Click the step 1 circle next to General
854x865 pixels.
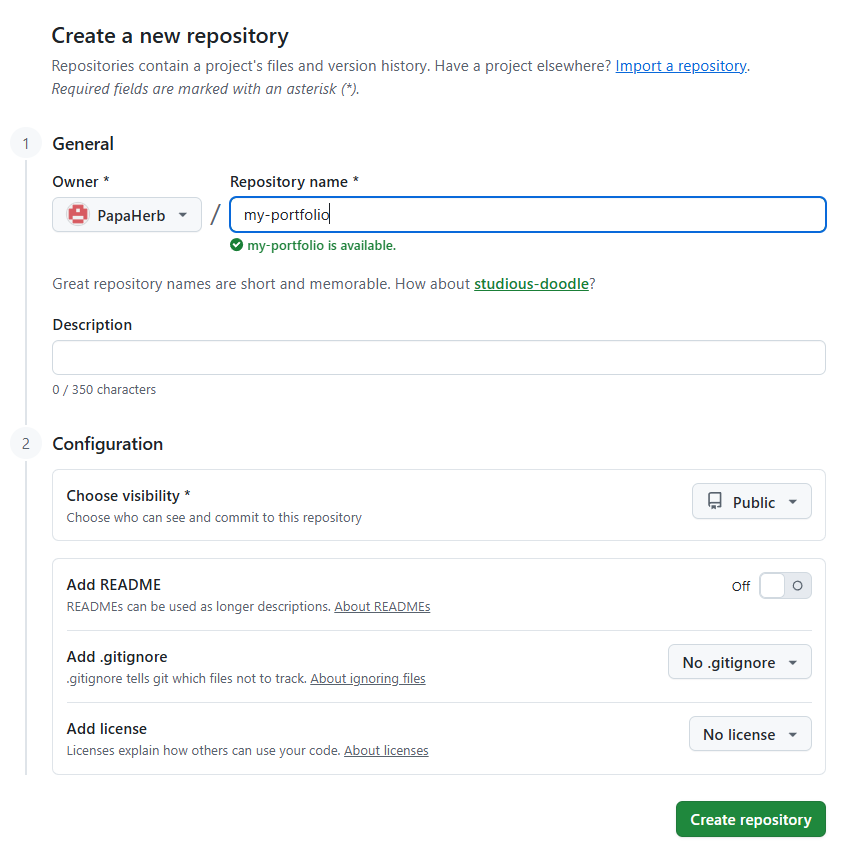point(25,143)
